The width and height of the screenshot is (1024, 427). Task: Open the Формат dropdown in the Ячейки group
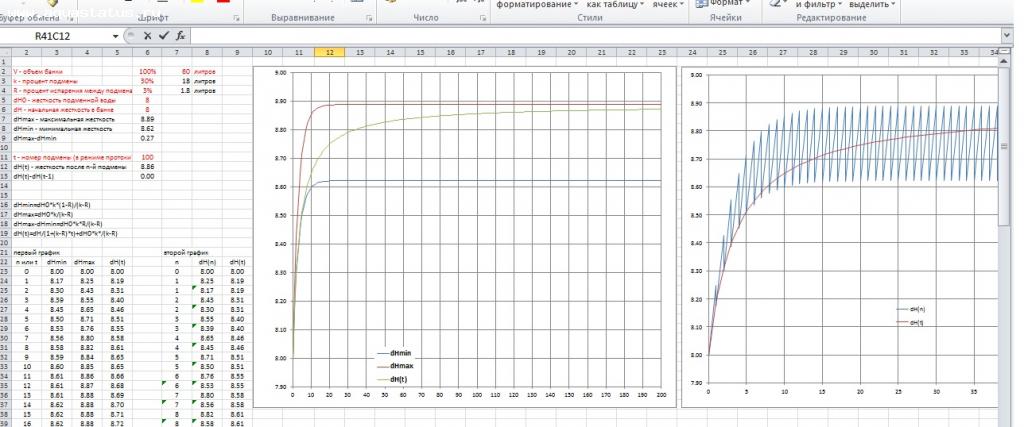[x=724, y=3]
